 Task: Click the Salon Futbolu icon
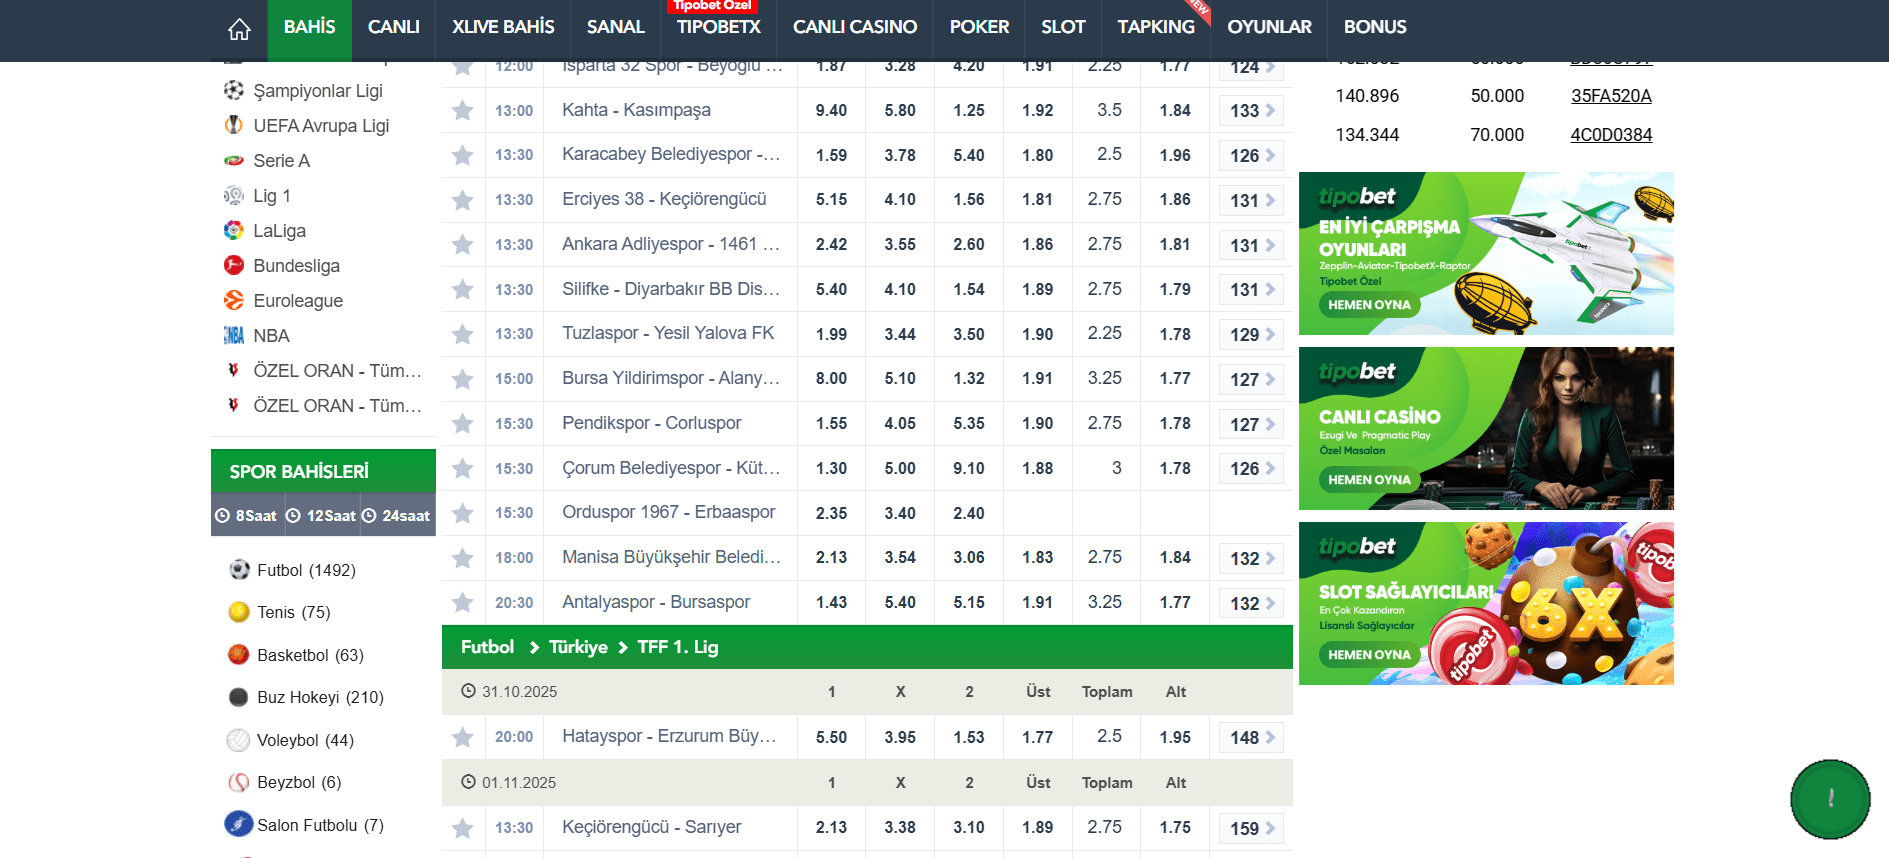pyautogui.click(x=238, y=824)
